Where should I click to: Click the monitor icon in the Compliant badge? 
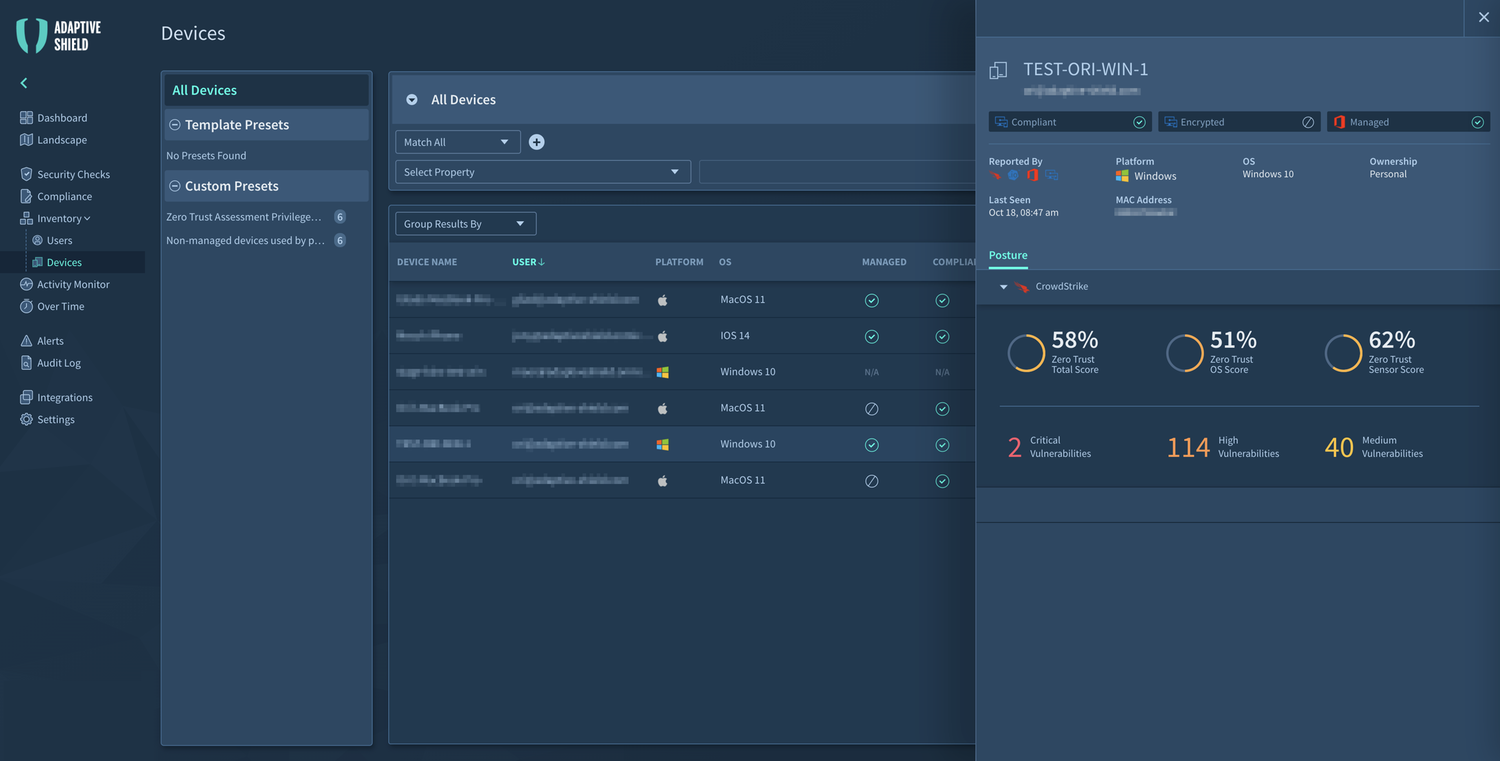click(1001, 122)
